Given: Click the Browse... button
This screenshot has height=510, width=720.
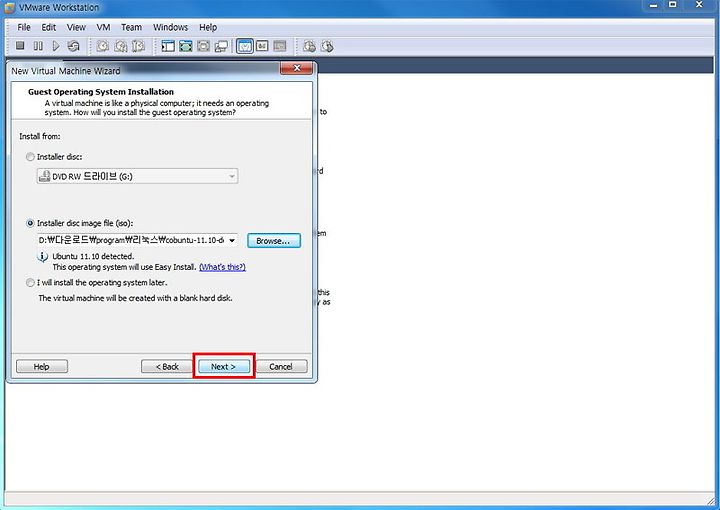Looking at the screenshot, I should 274,241.
